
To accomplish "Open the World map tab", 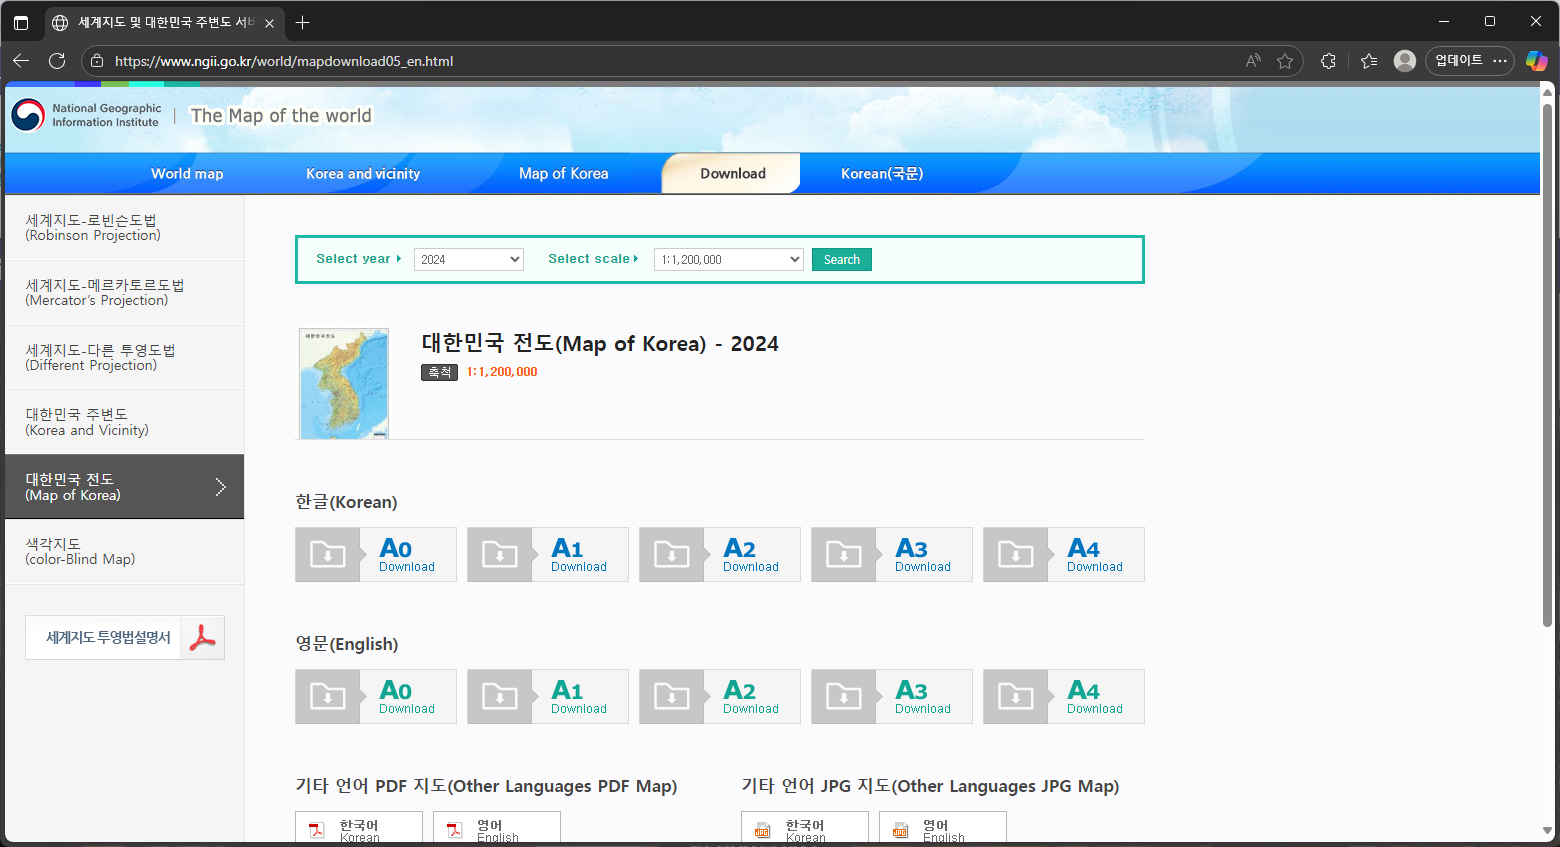I will (187, 174).
